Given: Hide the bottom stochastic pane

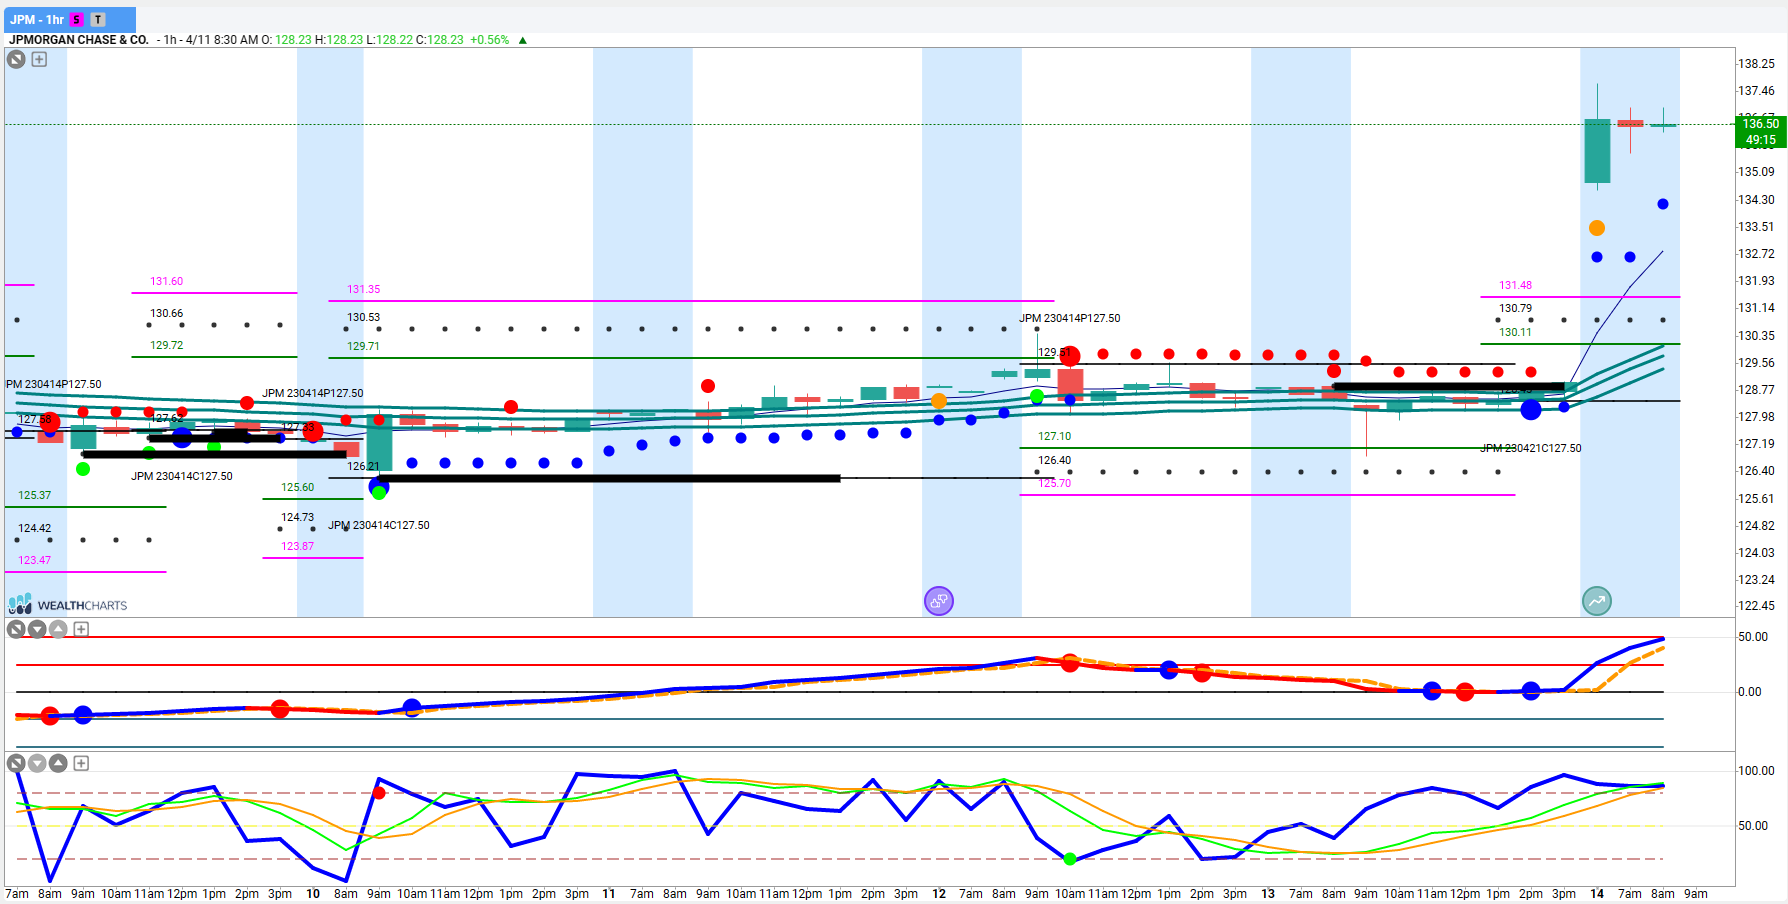Looking at the screenshot, I should (16, 763).
